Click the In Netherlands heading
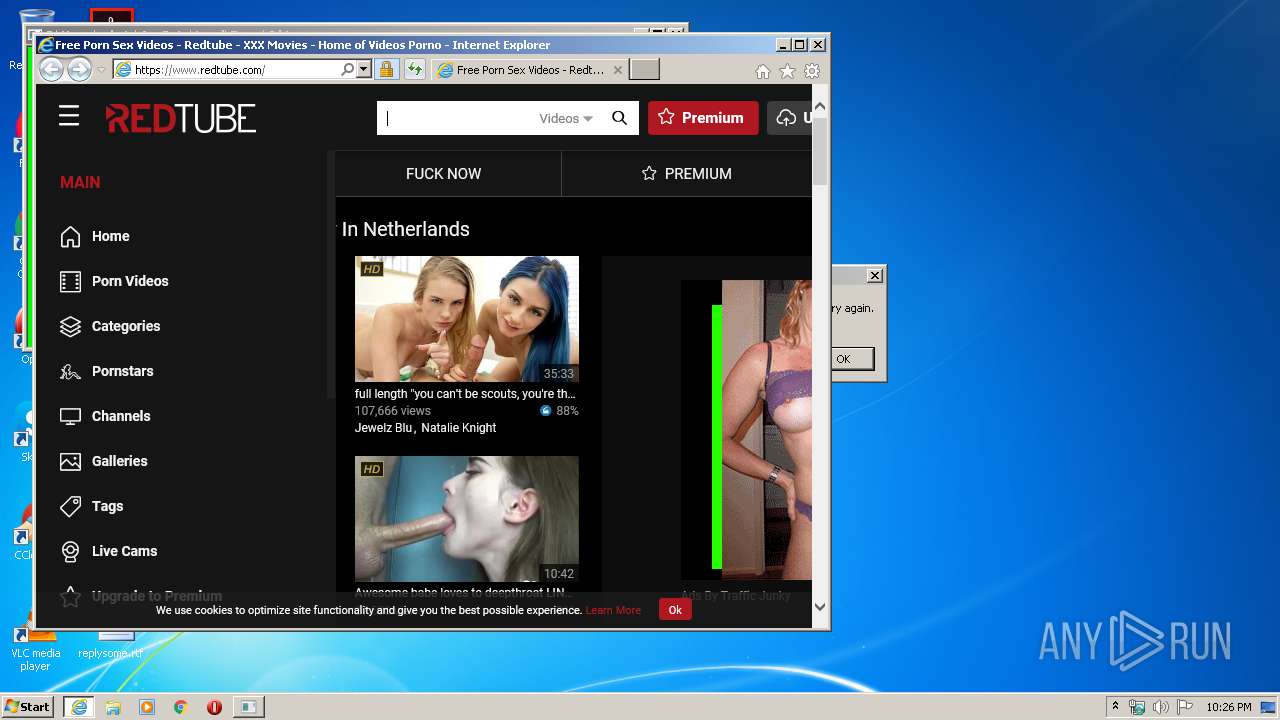Viewport: 1280px width, 720px height. click(x=405, y=229)
